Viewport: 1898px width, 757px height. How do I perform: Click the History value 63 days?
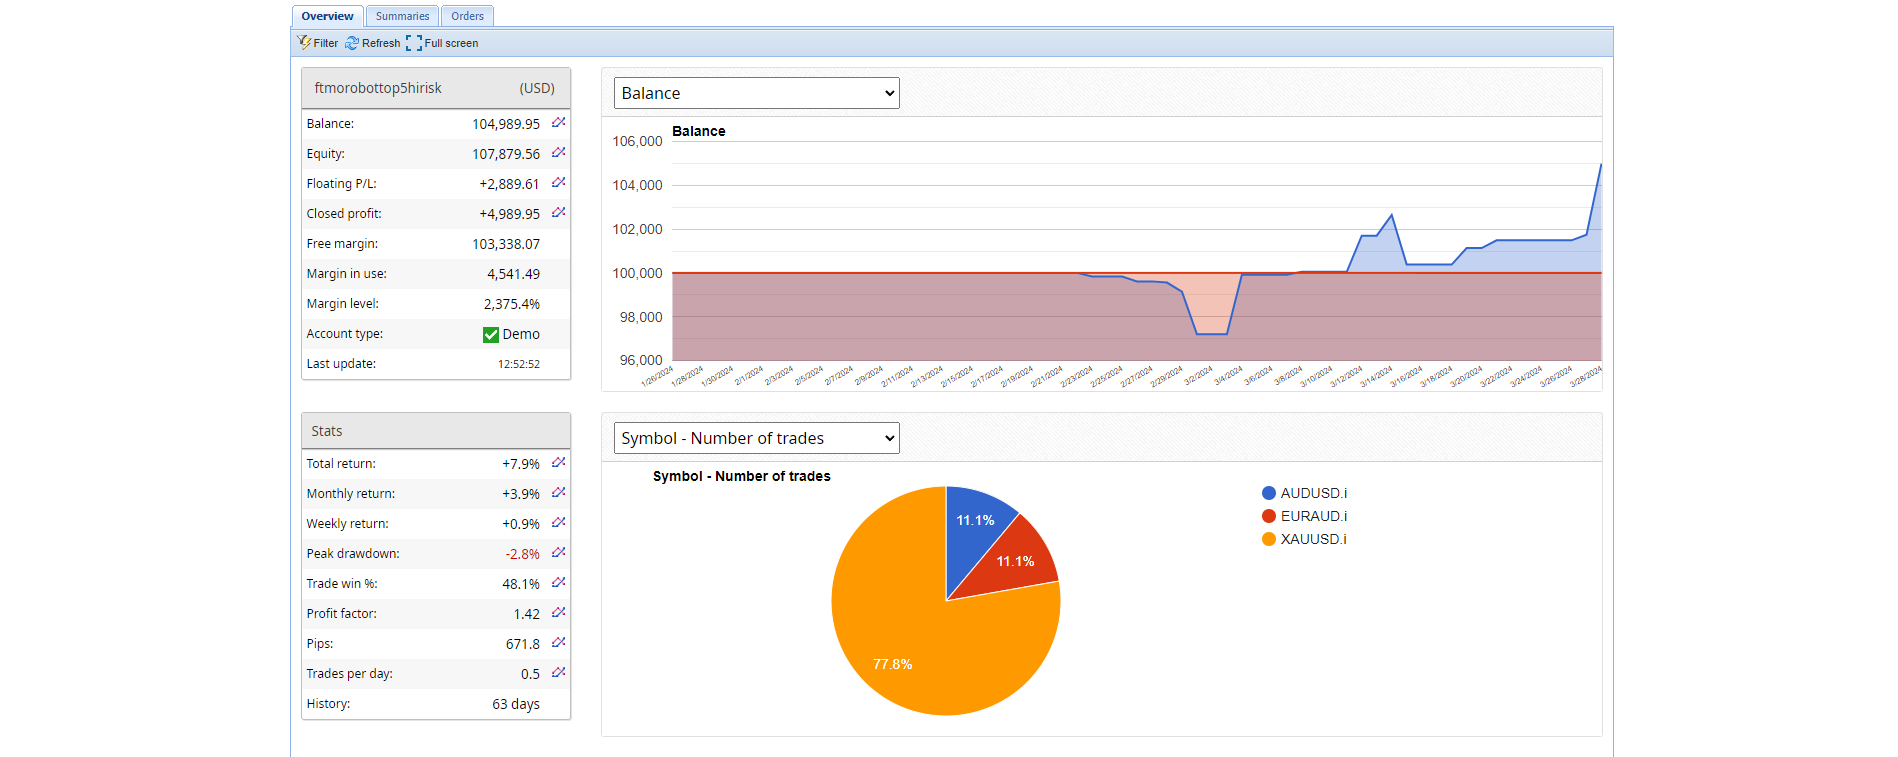coord(516,704)
